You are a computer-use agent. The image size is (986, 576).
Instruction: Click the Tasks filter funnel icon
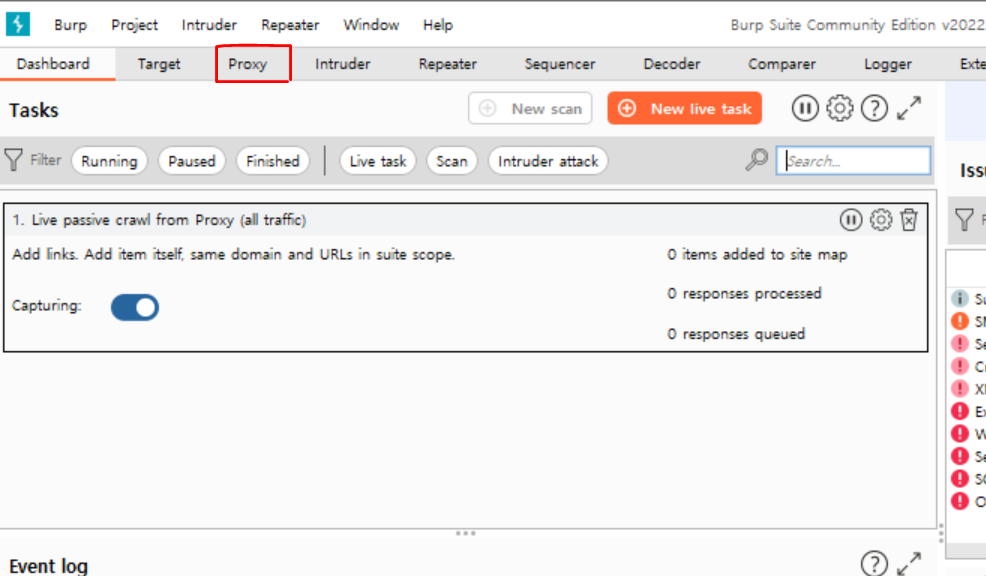[13, 160]
